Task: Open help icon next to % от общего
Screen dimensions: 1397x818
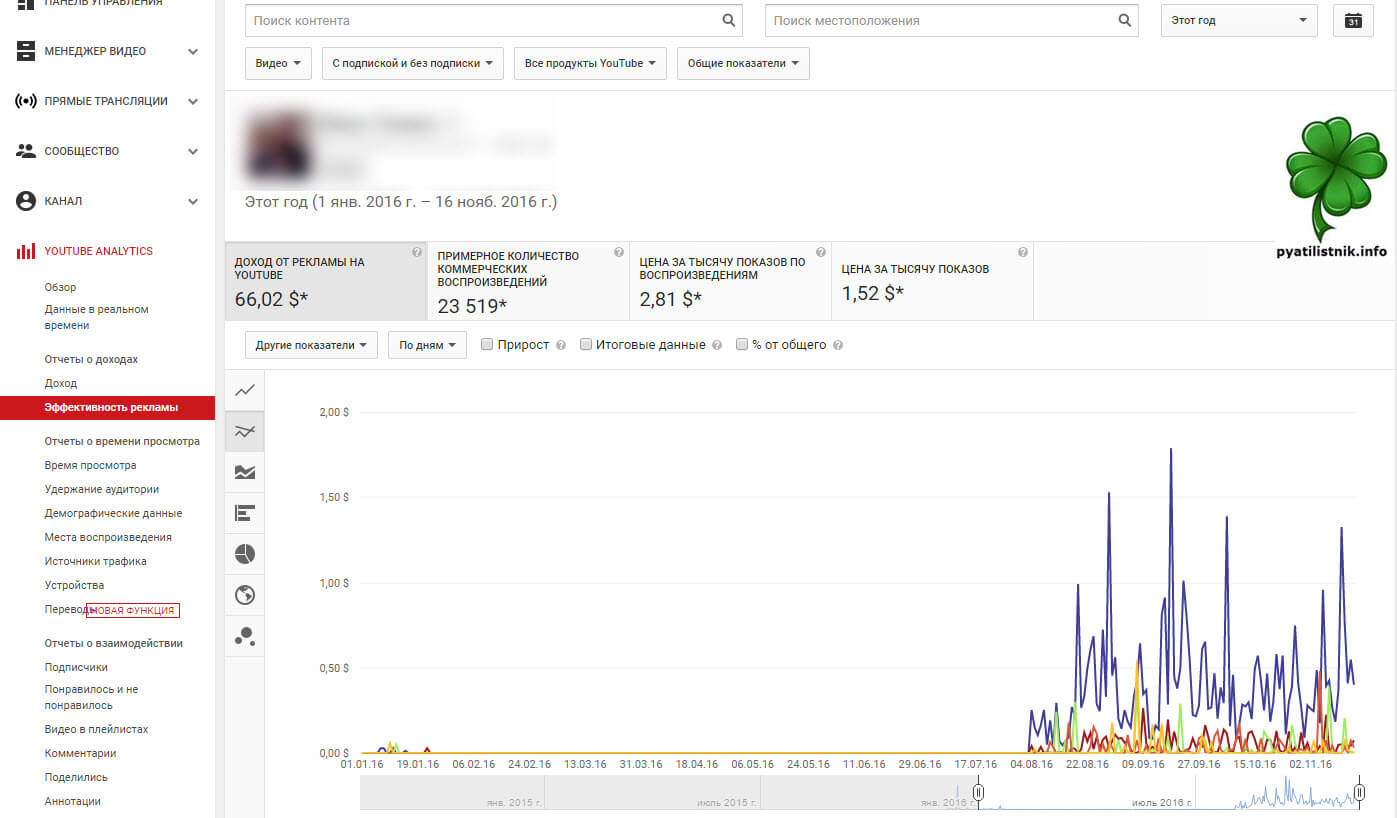Action: pyautogui.click(x=838, y=345)
